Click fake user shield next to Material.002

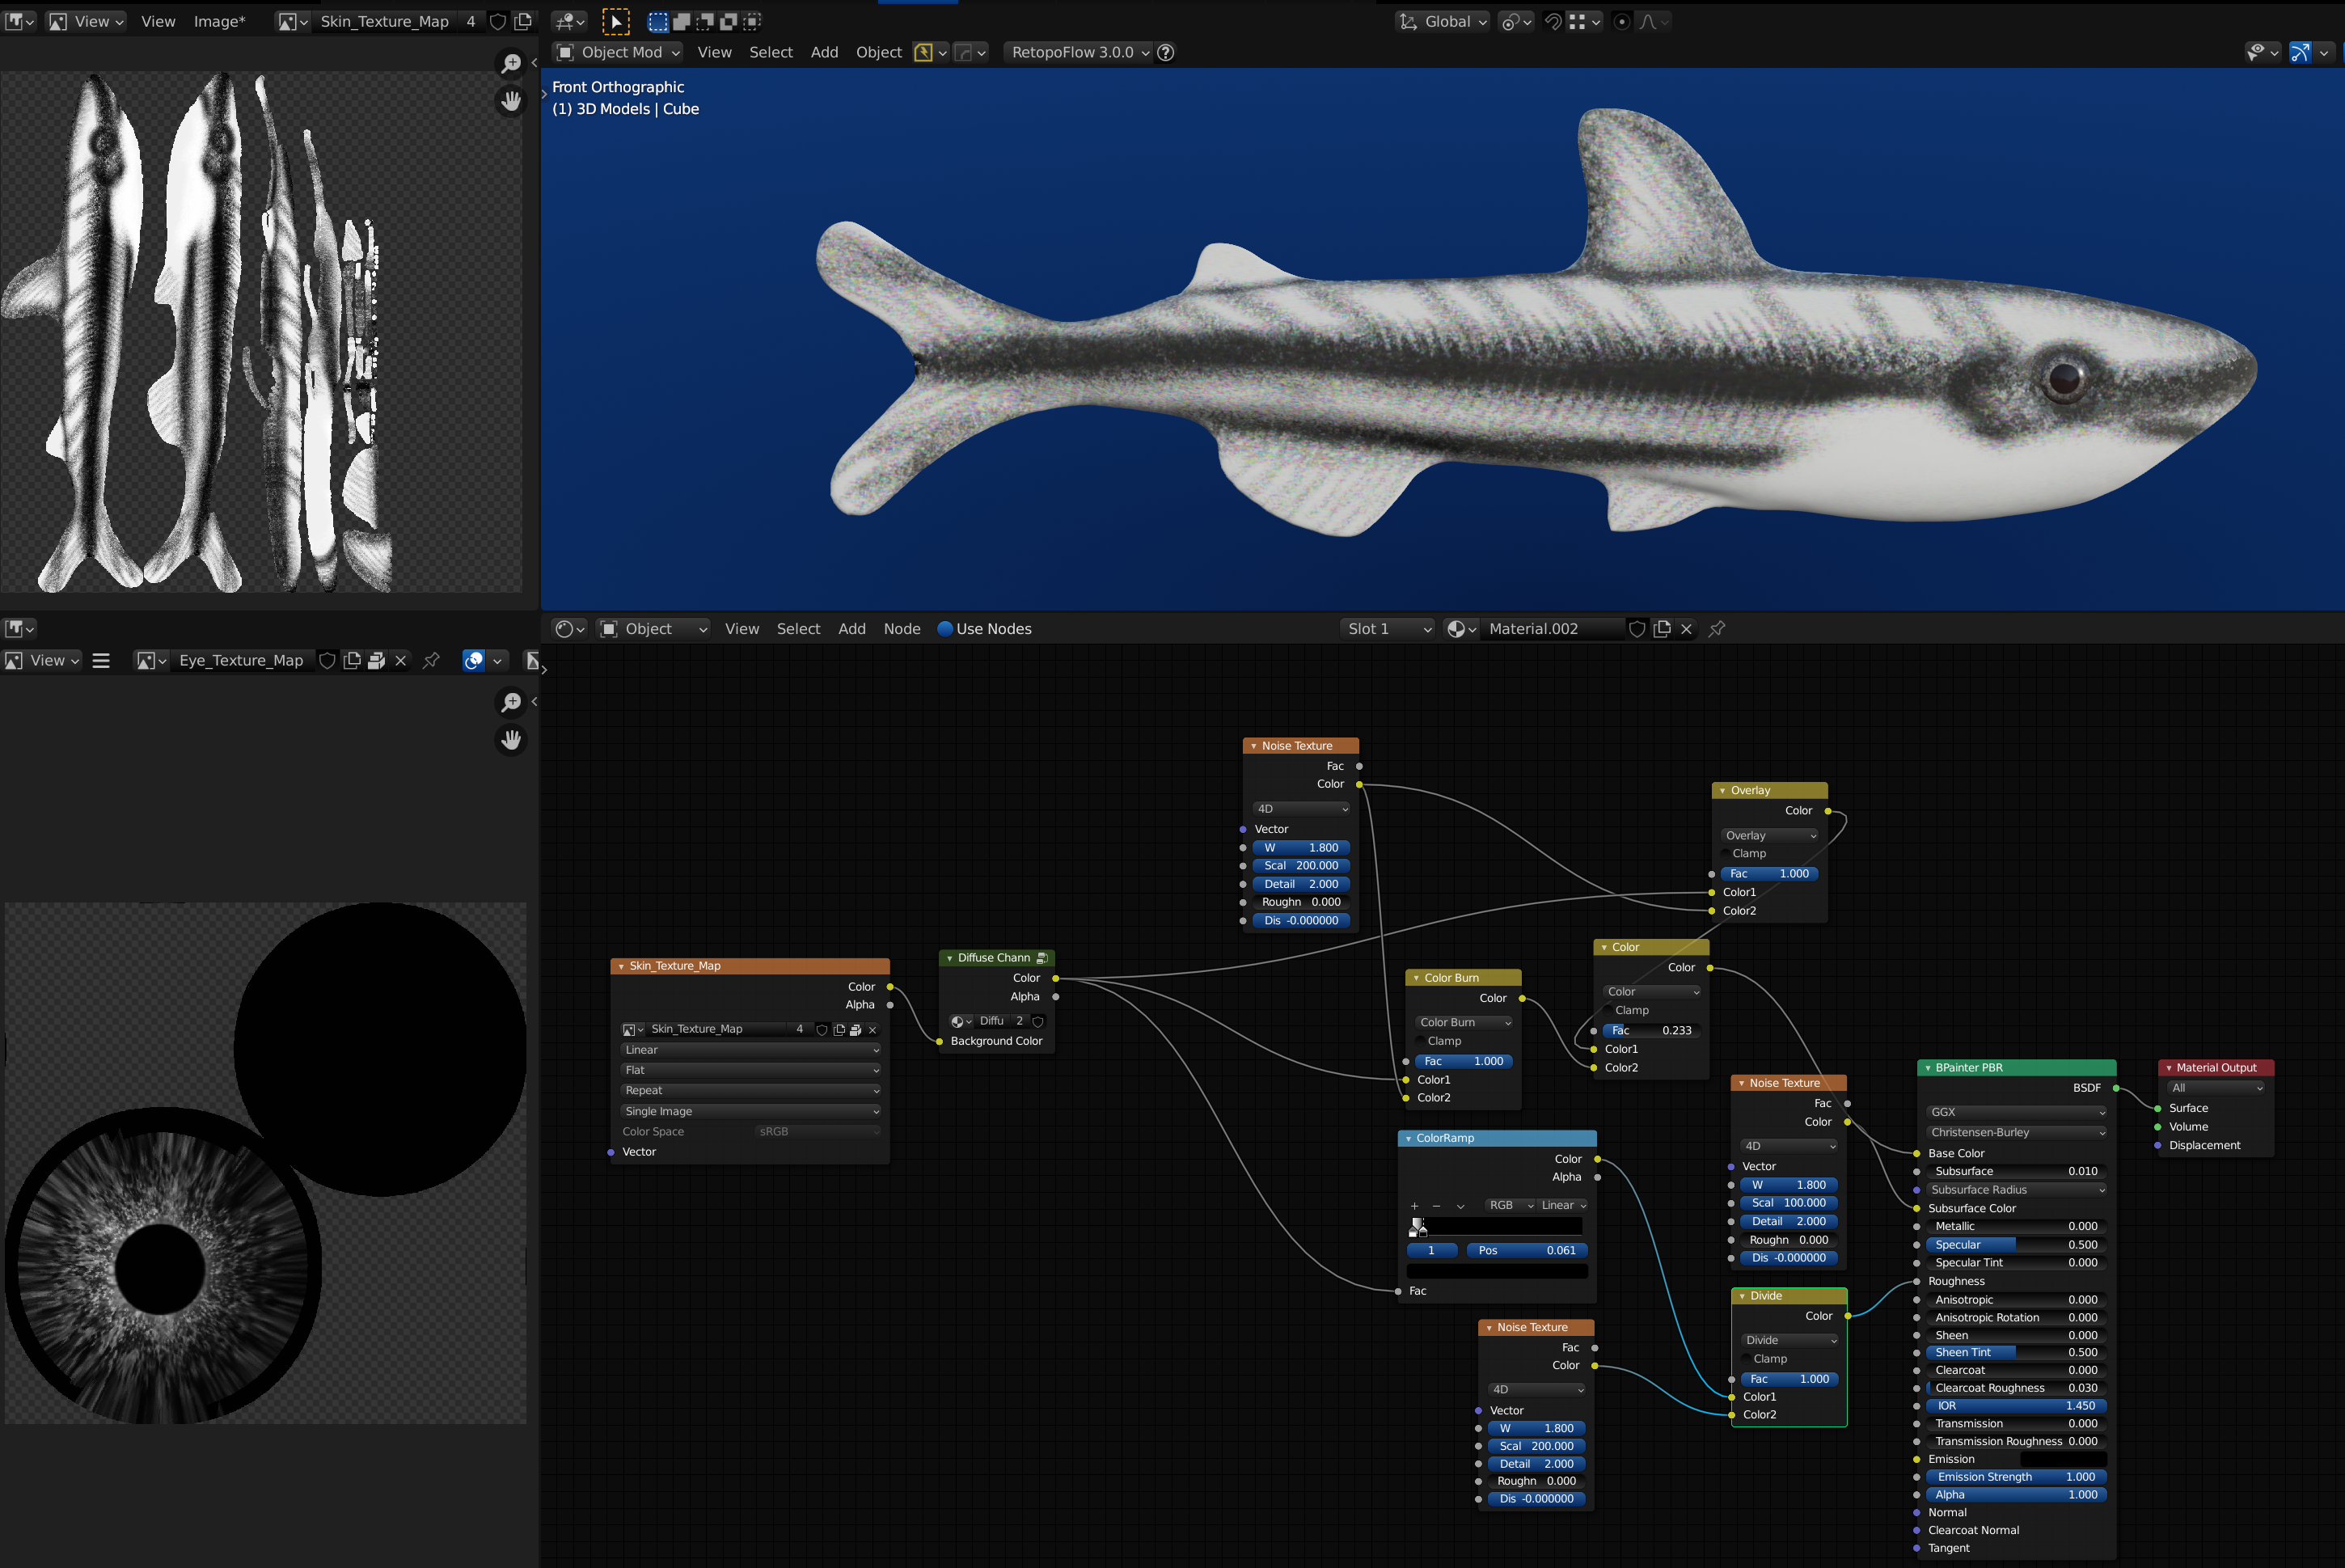pos(1637,628)
